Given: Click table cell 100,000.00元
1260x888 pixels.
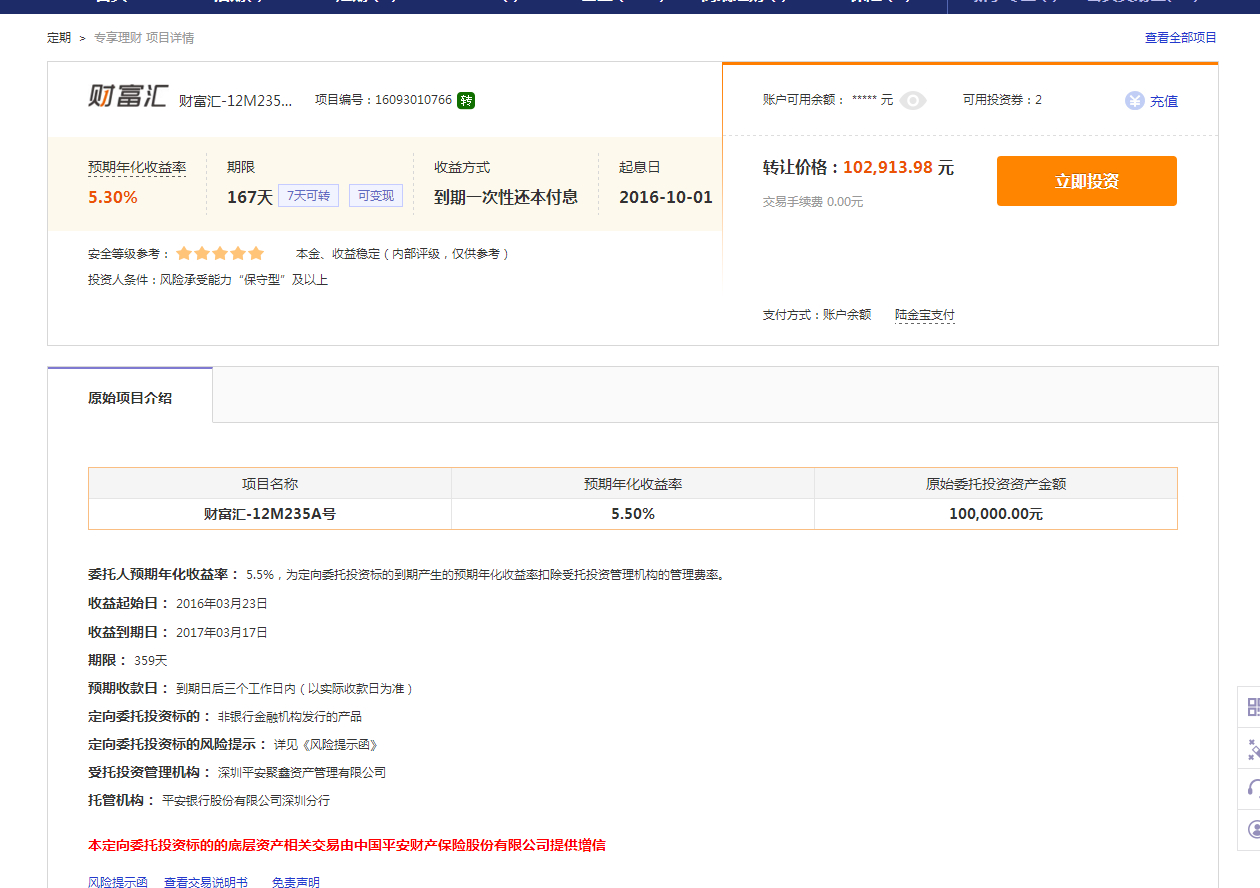Looking at the screenshot, I should [x=996, y=514].
